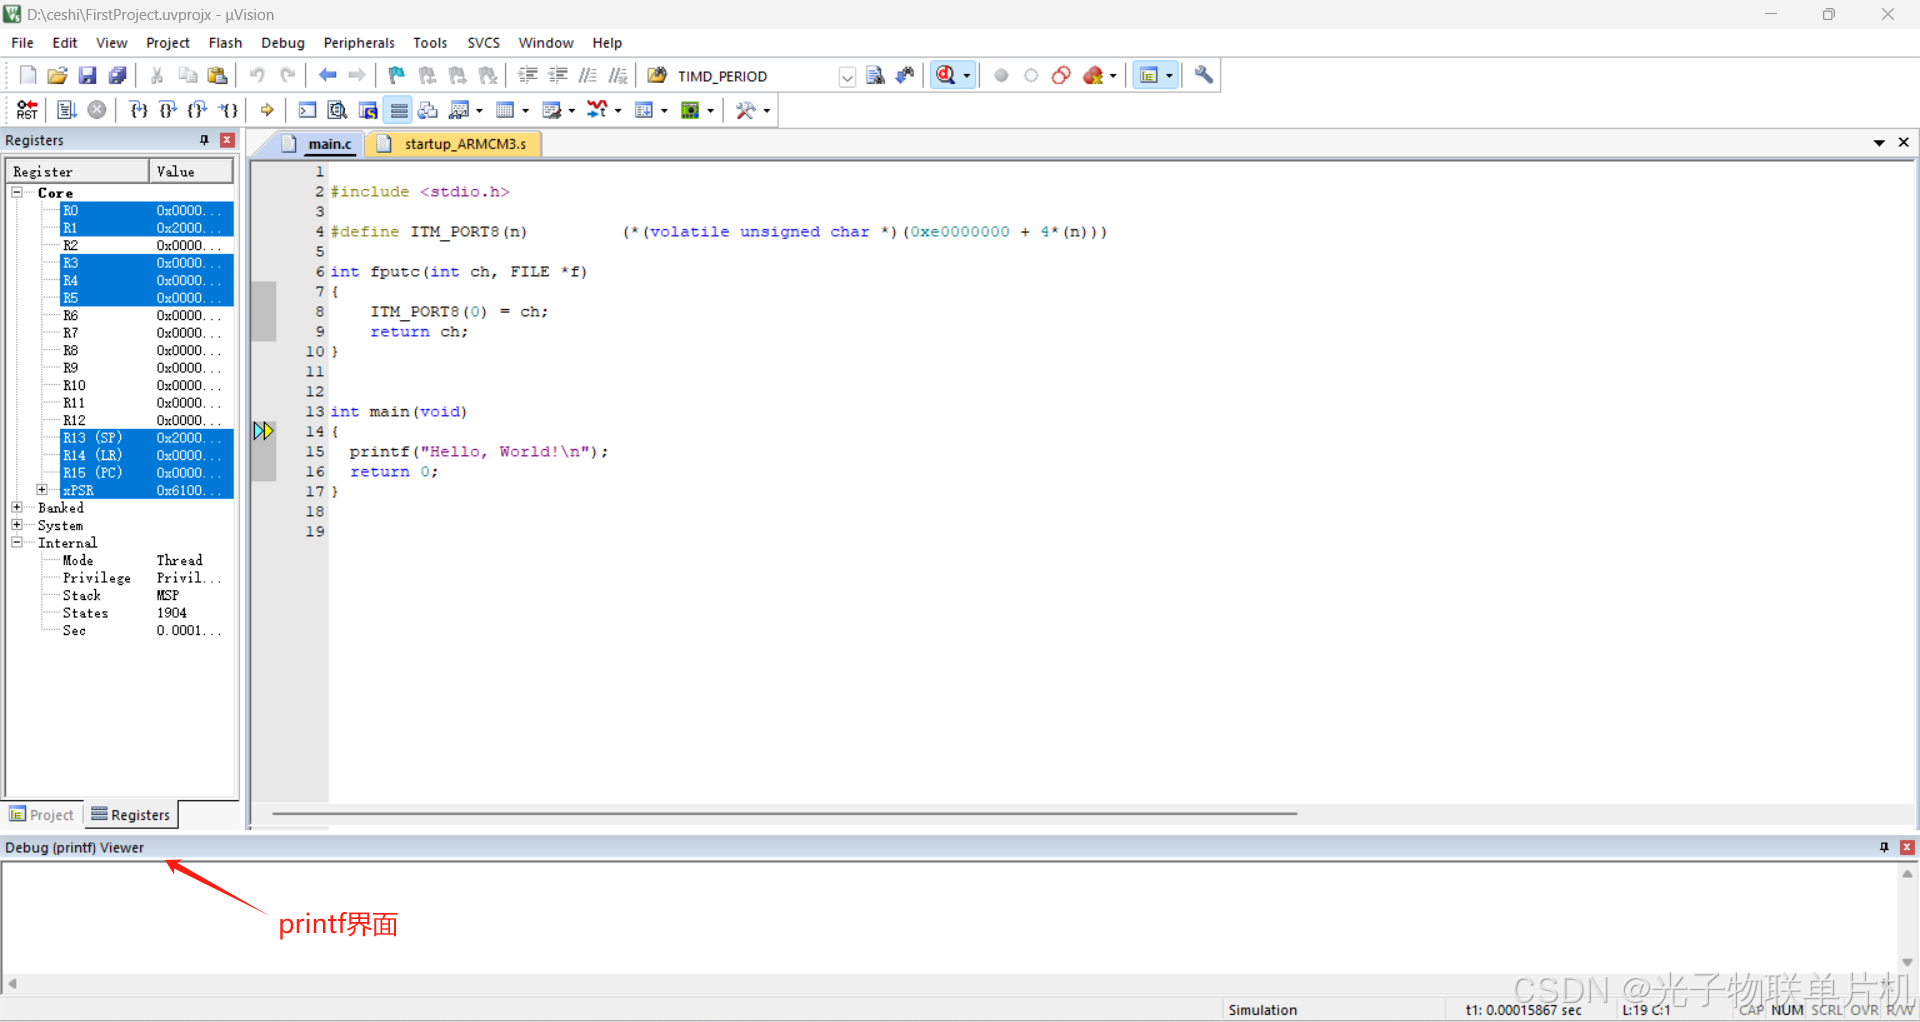Click the editor horizontal scrollbar
The height and width of the screenshot is (1022, 1920).
pos(784,814)
